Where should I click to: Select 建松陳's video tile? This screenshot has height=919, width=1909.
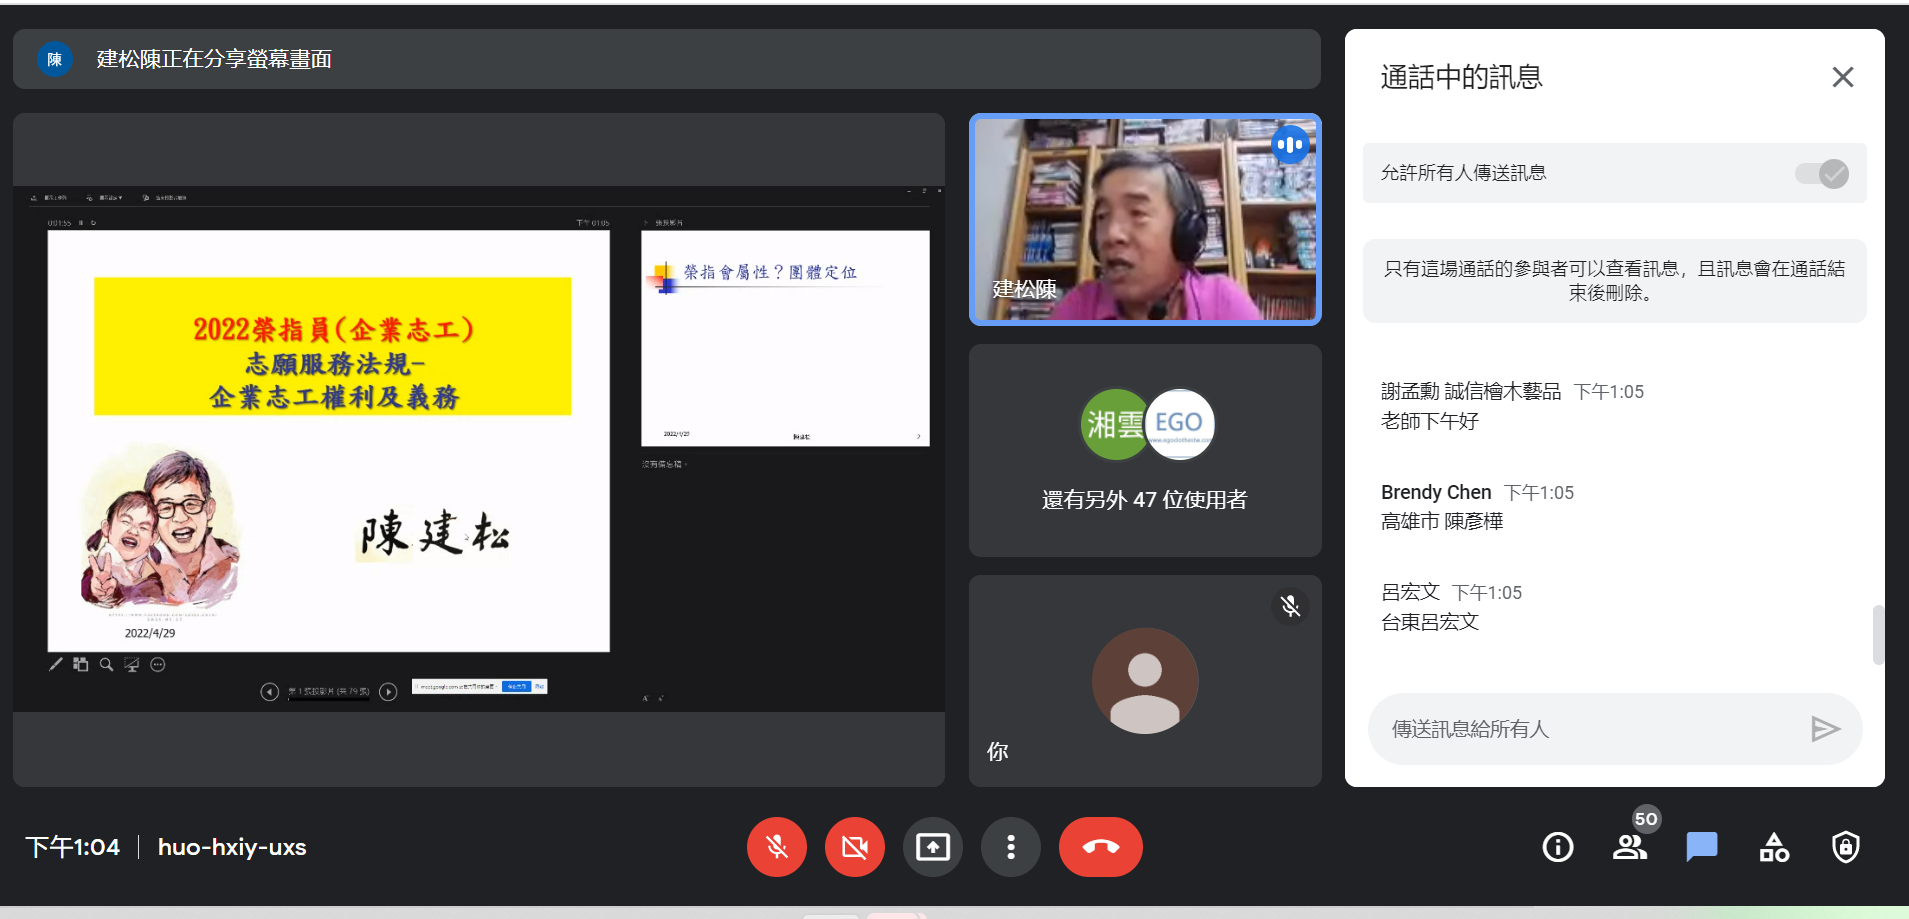pyautogui.click(x=1144, y=220)
